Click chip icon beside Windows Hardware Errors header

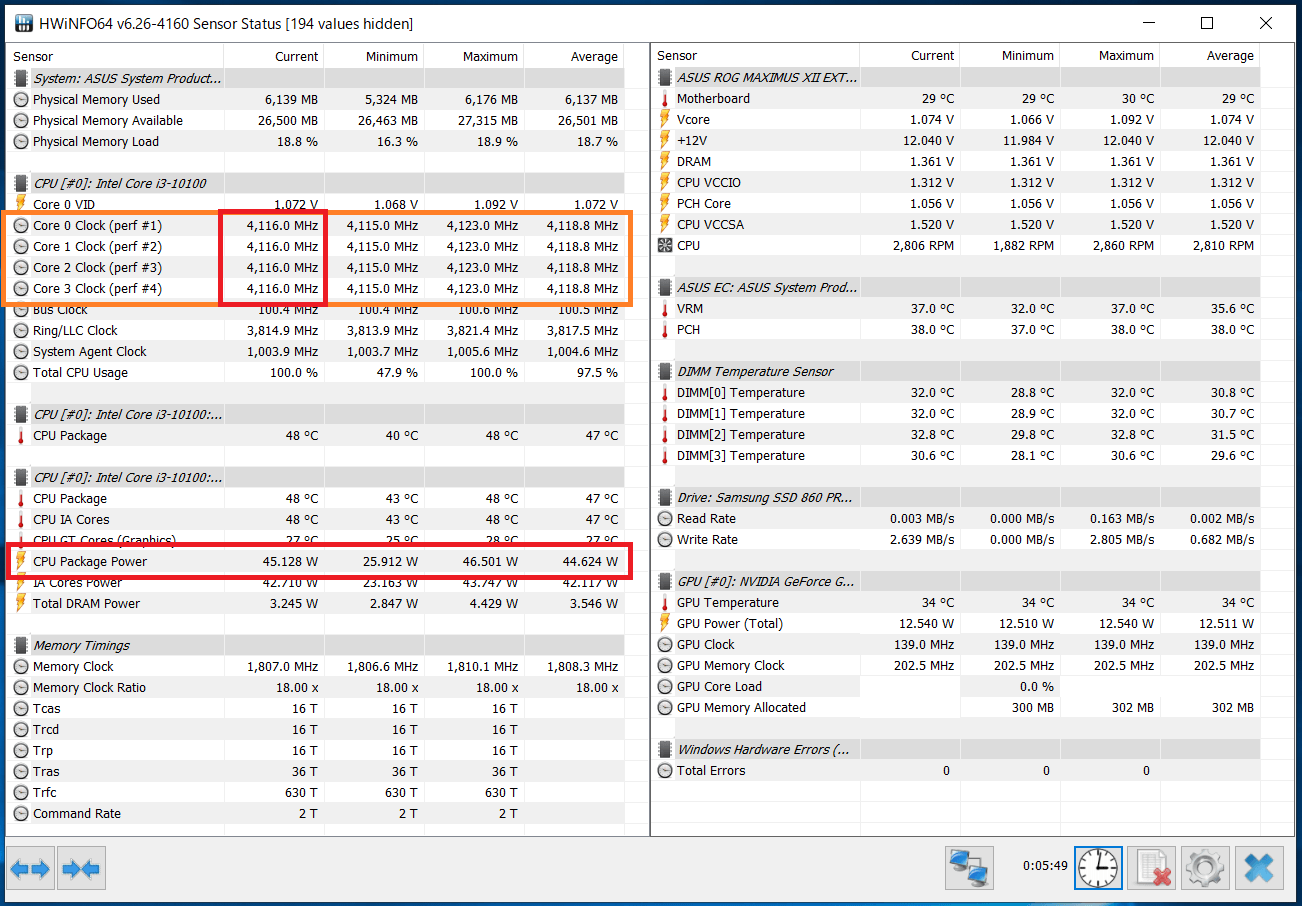(665, 750)
